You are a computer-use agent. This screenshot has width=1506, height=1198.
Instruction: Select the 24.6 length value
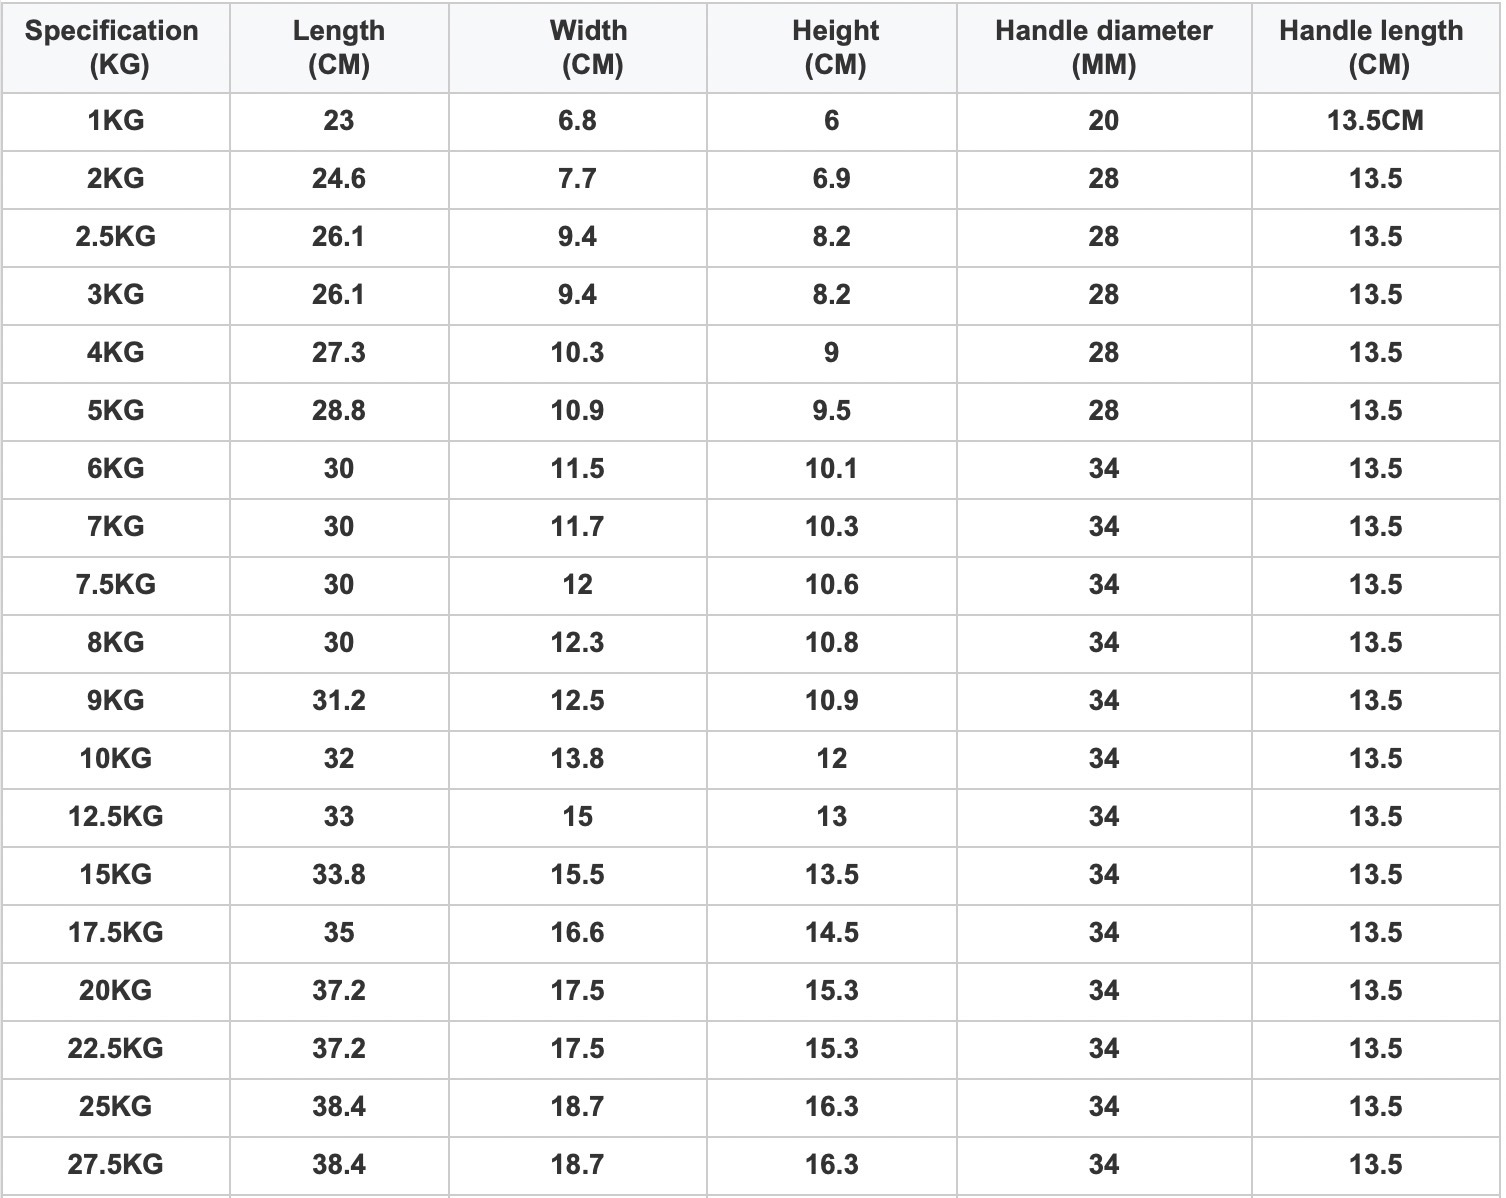[339, 179]
